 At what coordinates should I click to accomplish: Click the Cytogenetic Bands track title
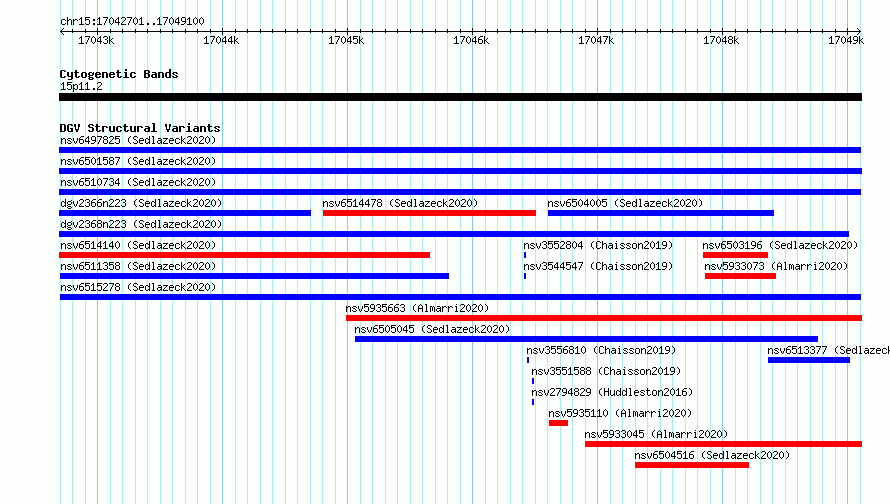(119, 74)
